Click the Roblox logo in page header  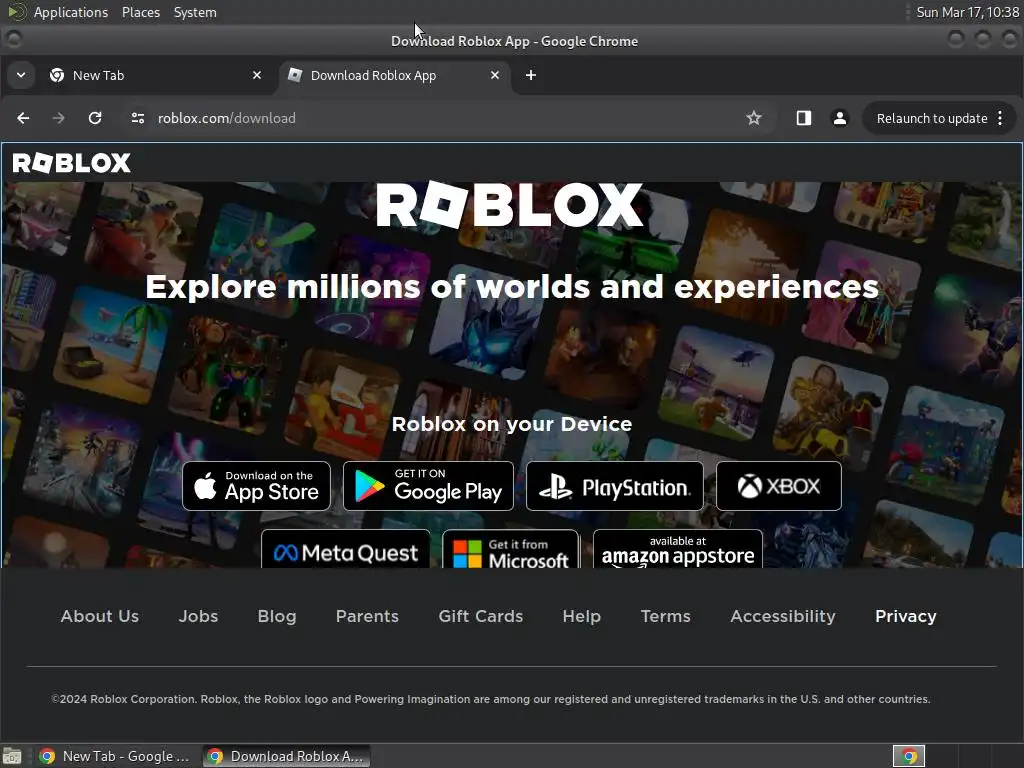pos(72,163)
